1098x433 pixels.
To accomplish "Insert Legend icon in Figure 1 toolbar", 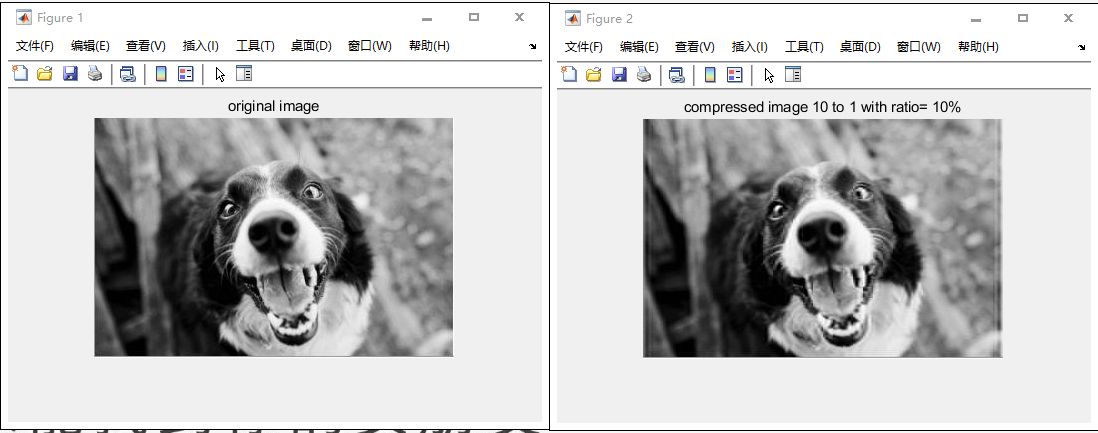I will [186, 74].
